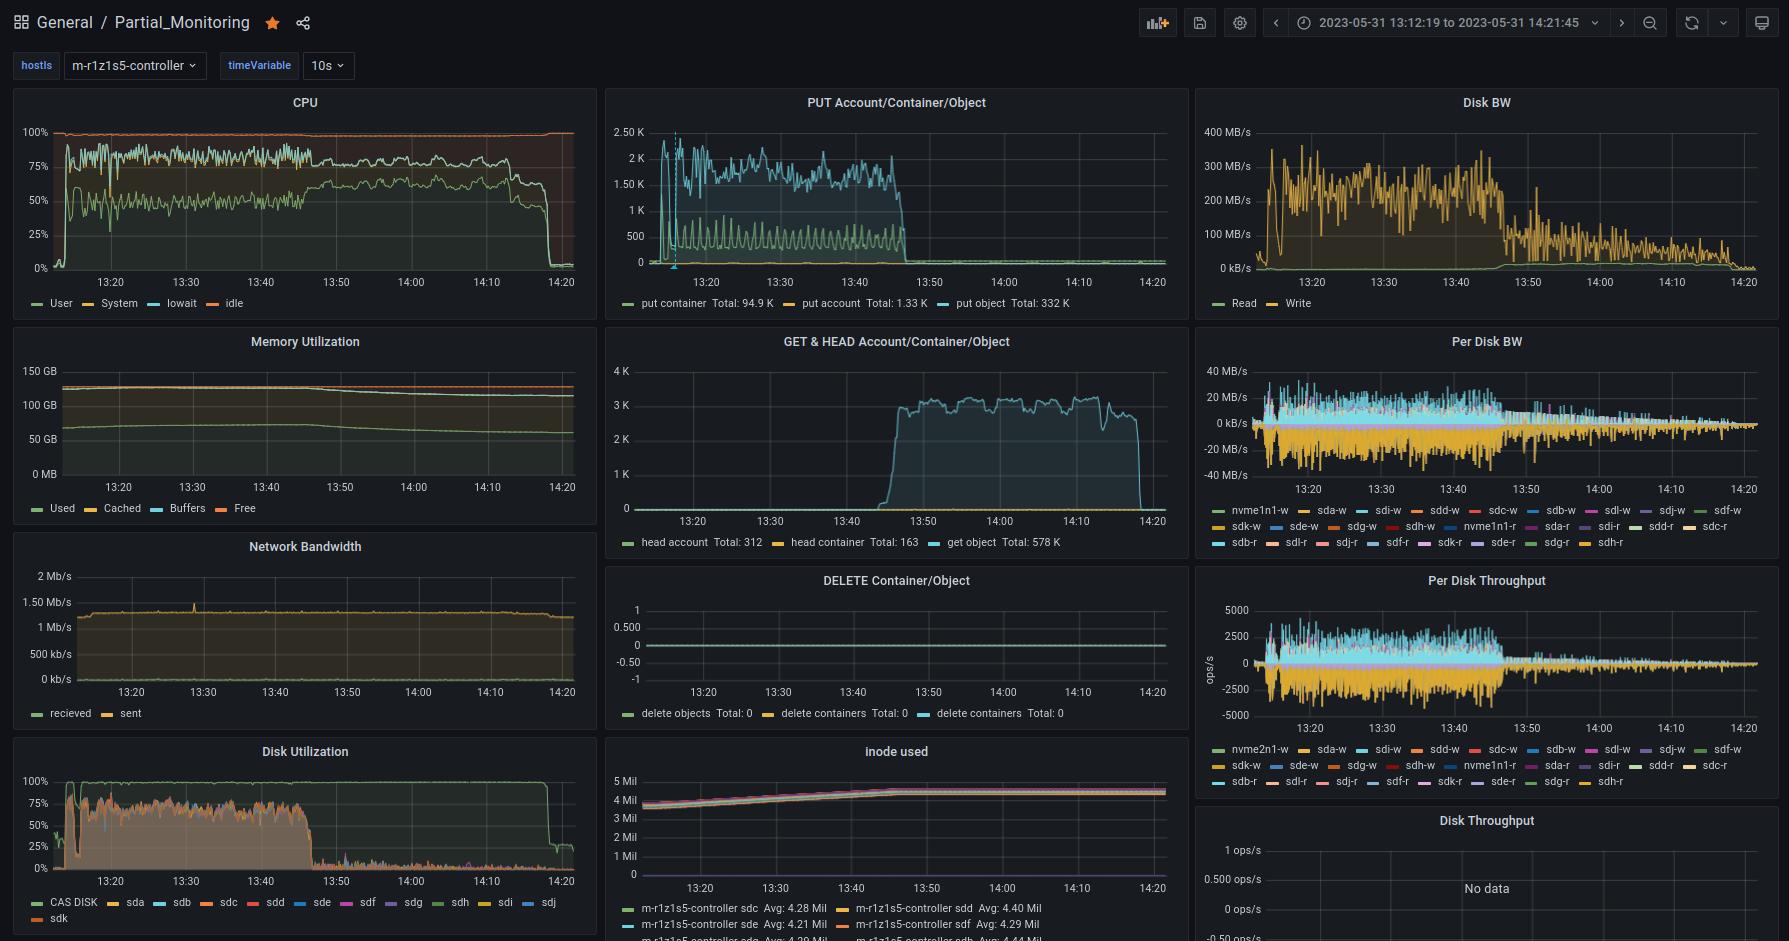The height and width of the screenshot is (941, 1789).
Task: Open the refresh interval dropdown arrow
Action: (x=1723, y=23)
